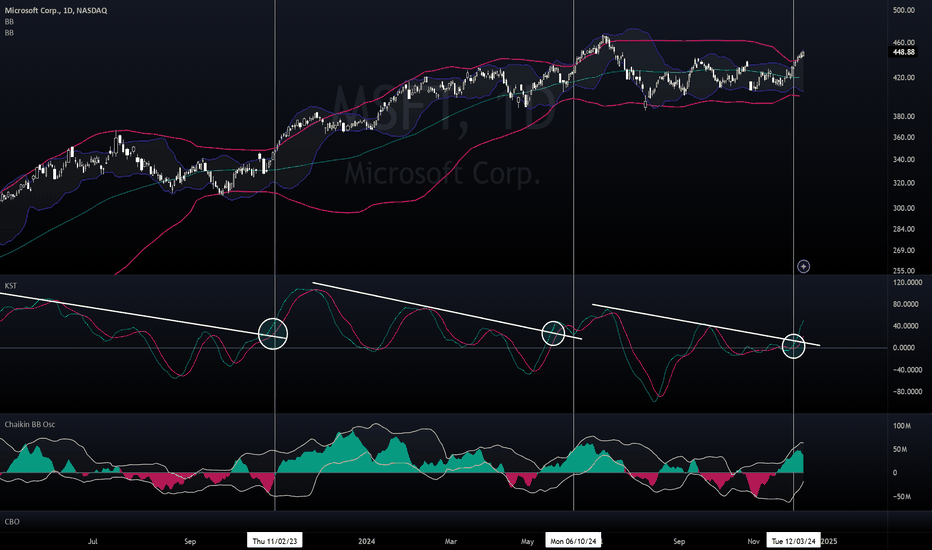
Task: Select the BB label just above the price candles
Action: click(9, 33)
